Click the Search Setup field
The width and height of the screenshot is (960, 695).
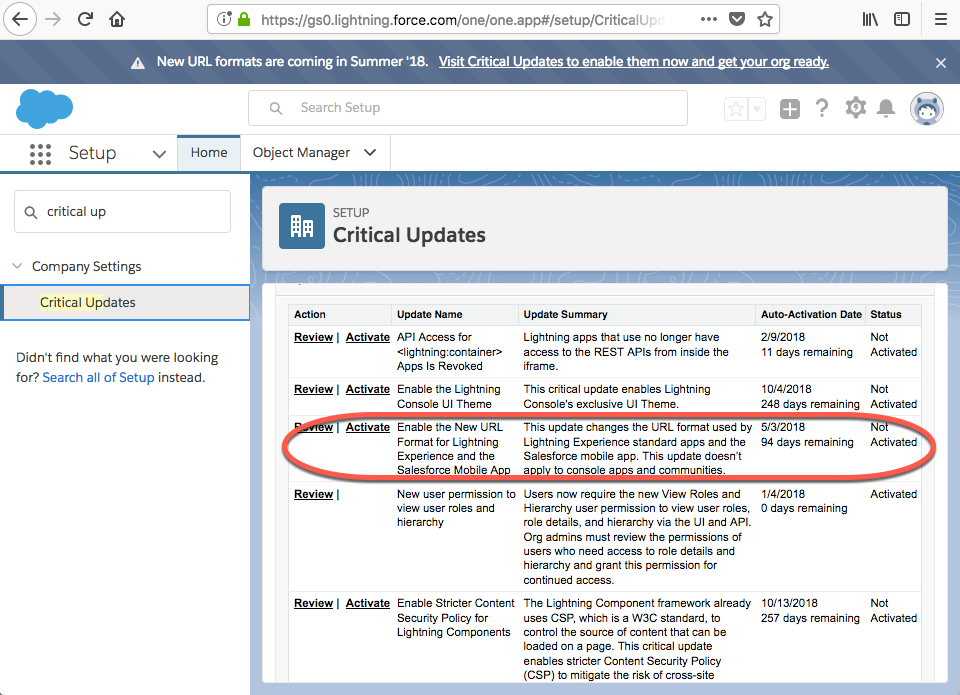468,108
